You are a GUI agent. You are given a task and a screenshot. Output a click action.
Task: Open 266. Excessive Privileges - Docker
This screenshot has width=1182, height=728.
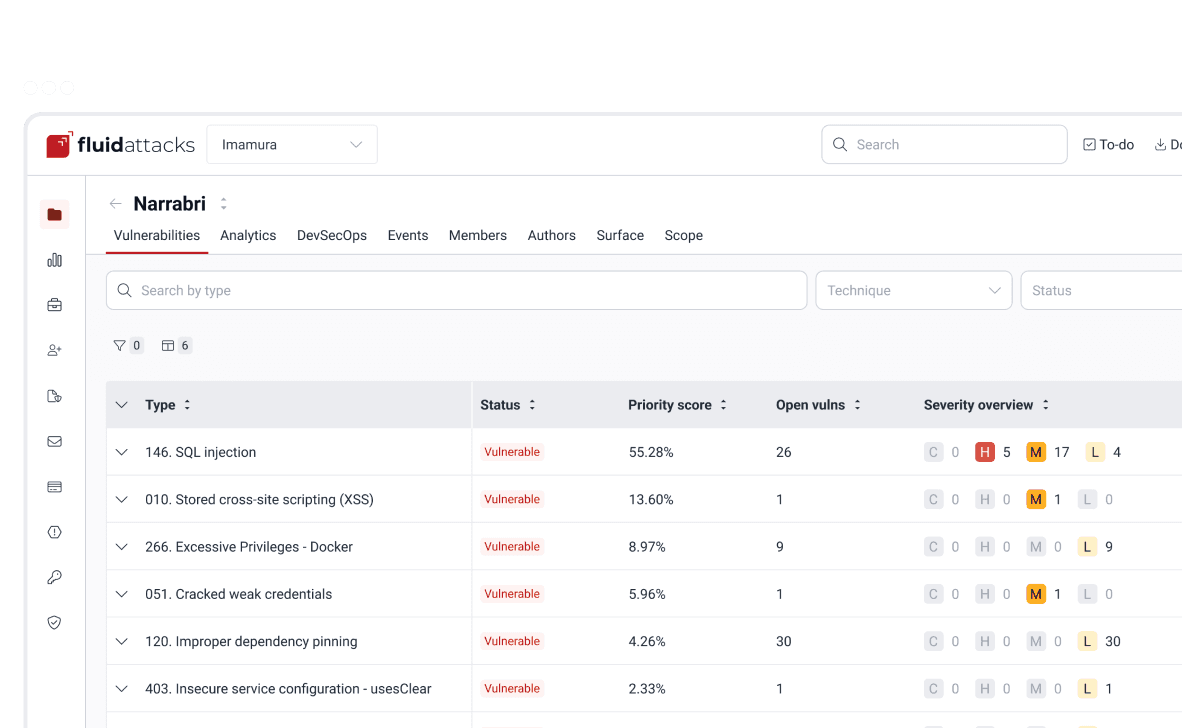(249, 546)
